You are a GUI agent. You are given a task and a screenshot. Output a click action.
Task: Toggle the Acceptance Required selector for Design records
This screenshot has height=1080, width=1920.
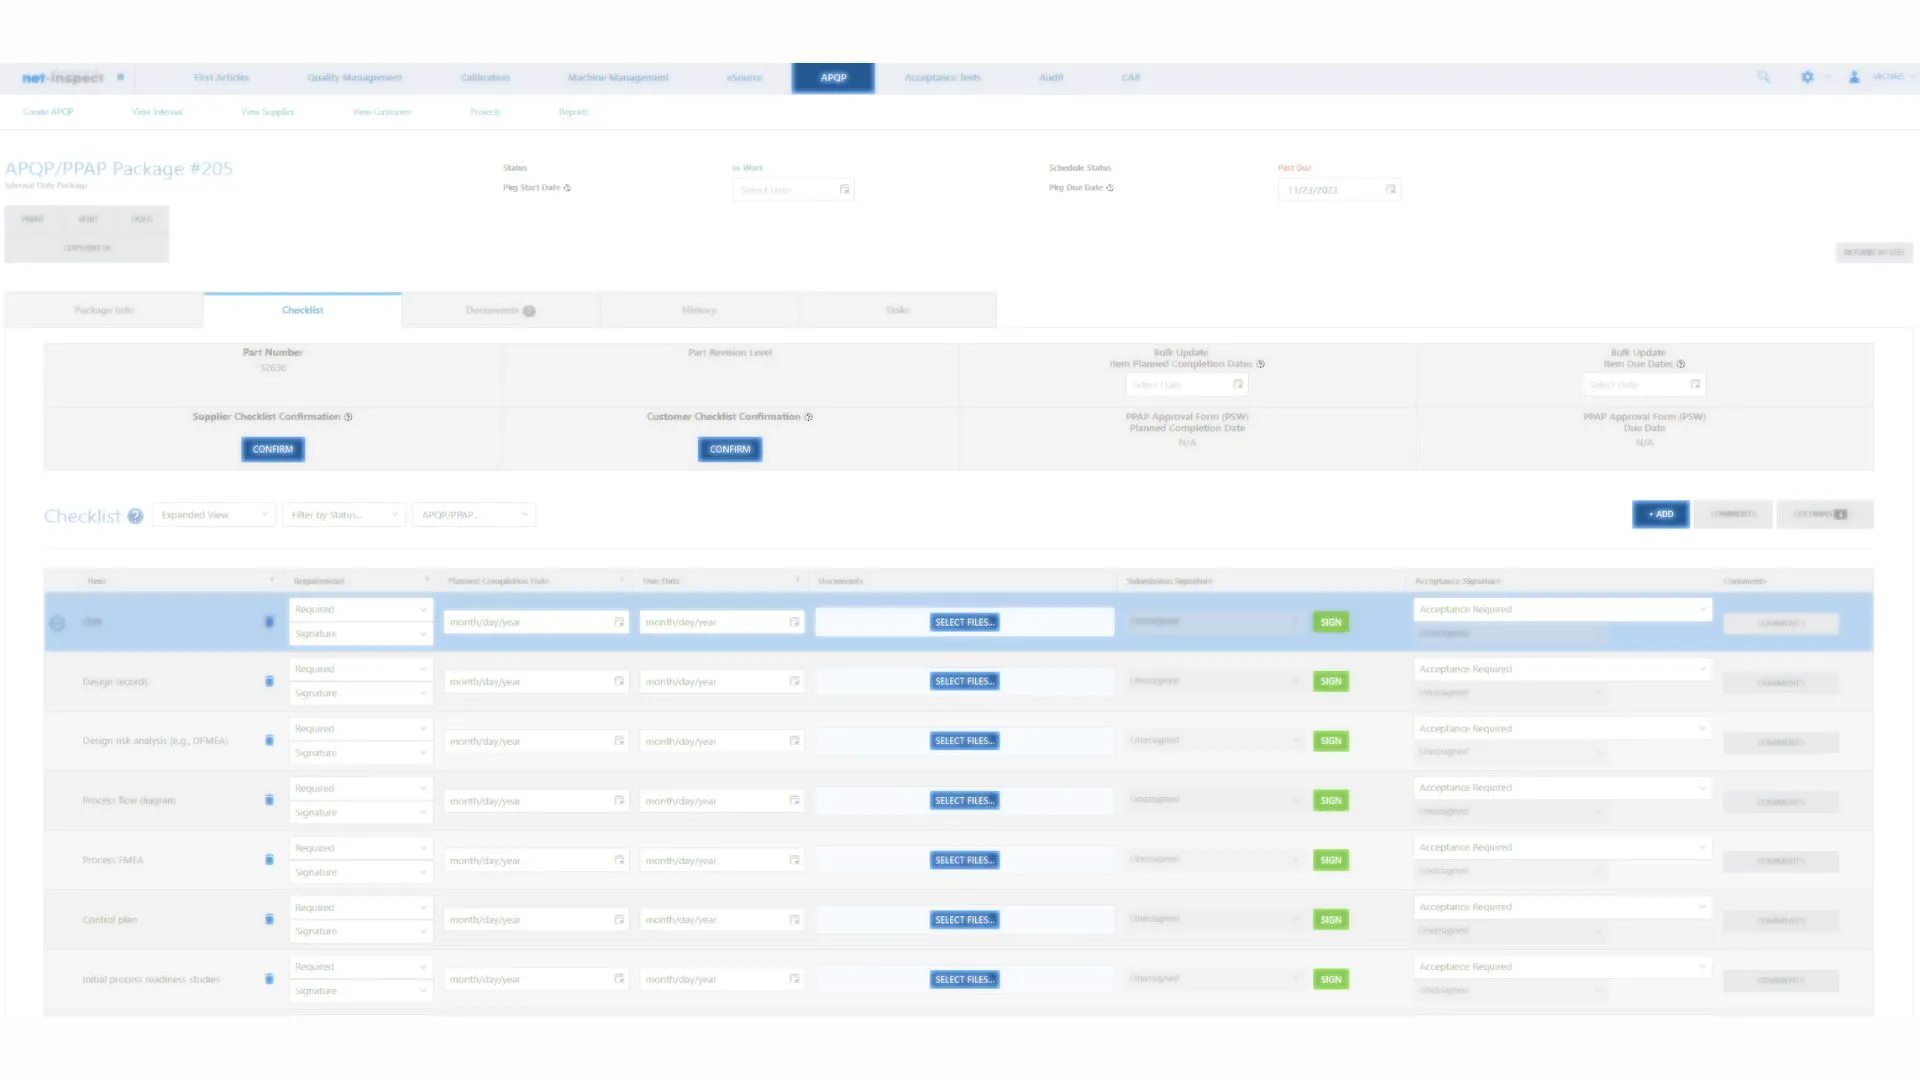click(1562, 668)
